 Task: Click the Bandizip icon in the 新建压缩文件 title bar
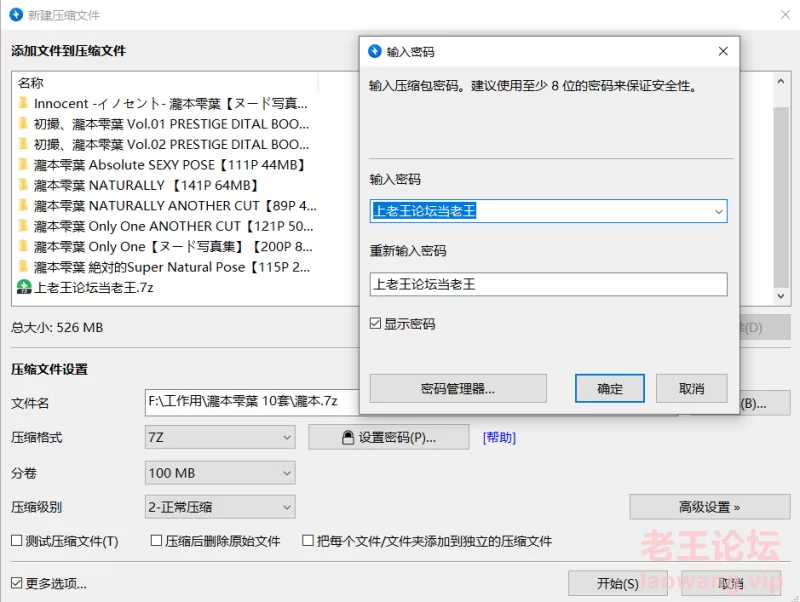16,14
